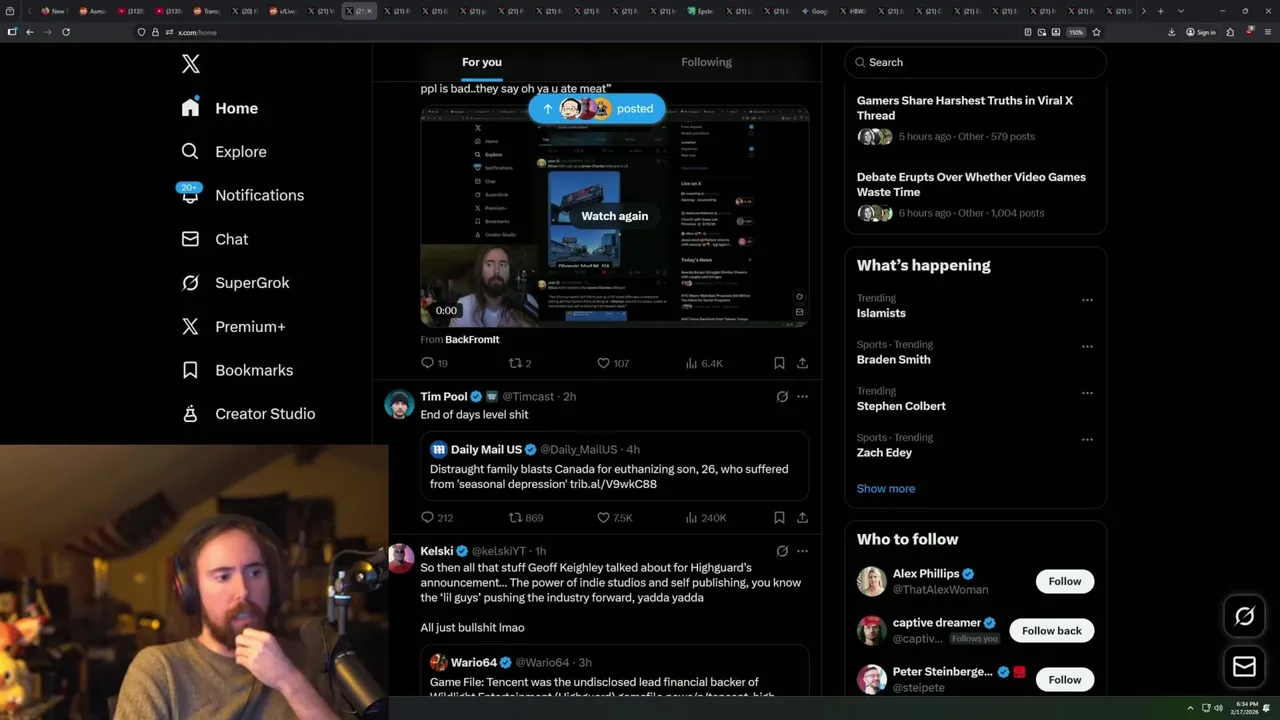The image size is (1280, 720).
Task: Open more options on Tim Pool's post
Action: tap(802, 397)
